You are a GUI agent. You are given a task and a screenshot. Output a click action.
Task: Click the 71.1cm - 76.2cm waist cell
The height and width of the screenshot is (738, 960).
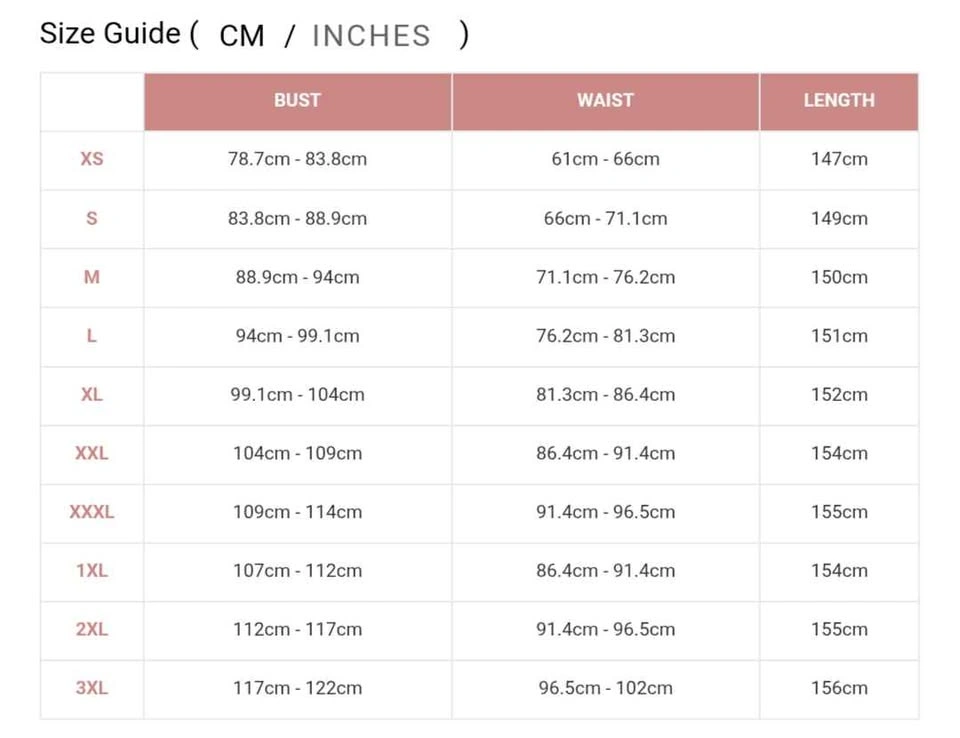(x=606, y=277)
